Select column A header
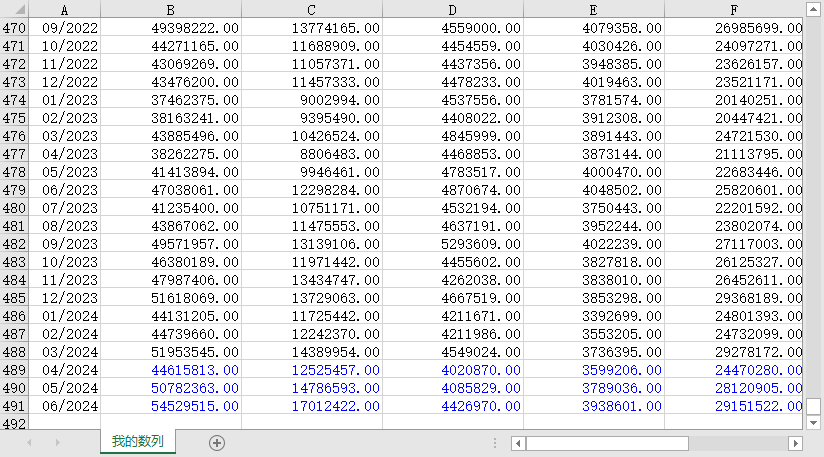 point(64,9)
